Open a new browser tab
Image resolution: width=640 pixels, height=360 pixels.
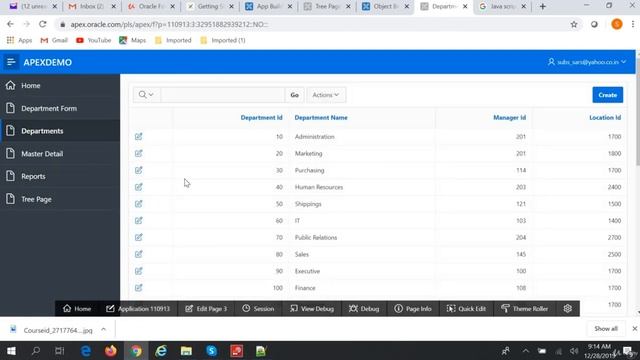542,7
